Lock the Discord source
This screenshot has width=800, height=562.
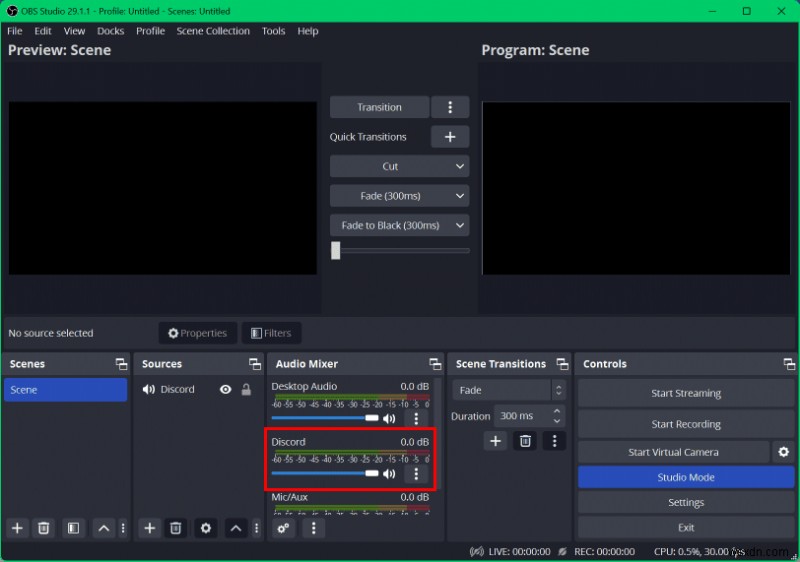click(246, 390)
